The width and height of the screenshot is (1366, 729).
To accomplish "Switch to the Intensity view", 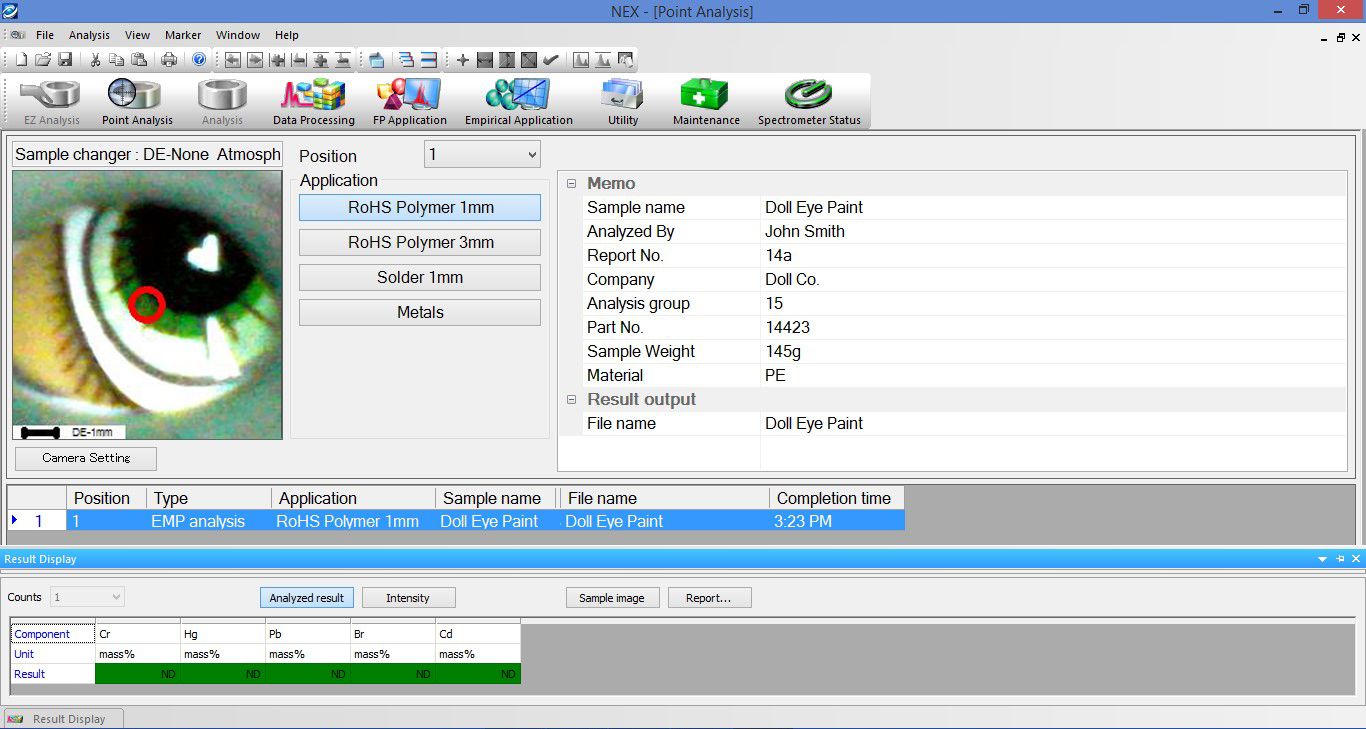I will pos(408,598).
